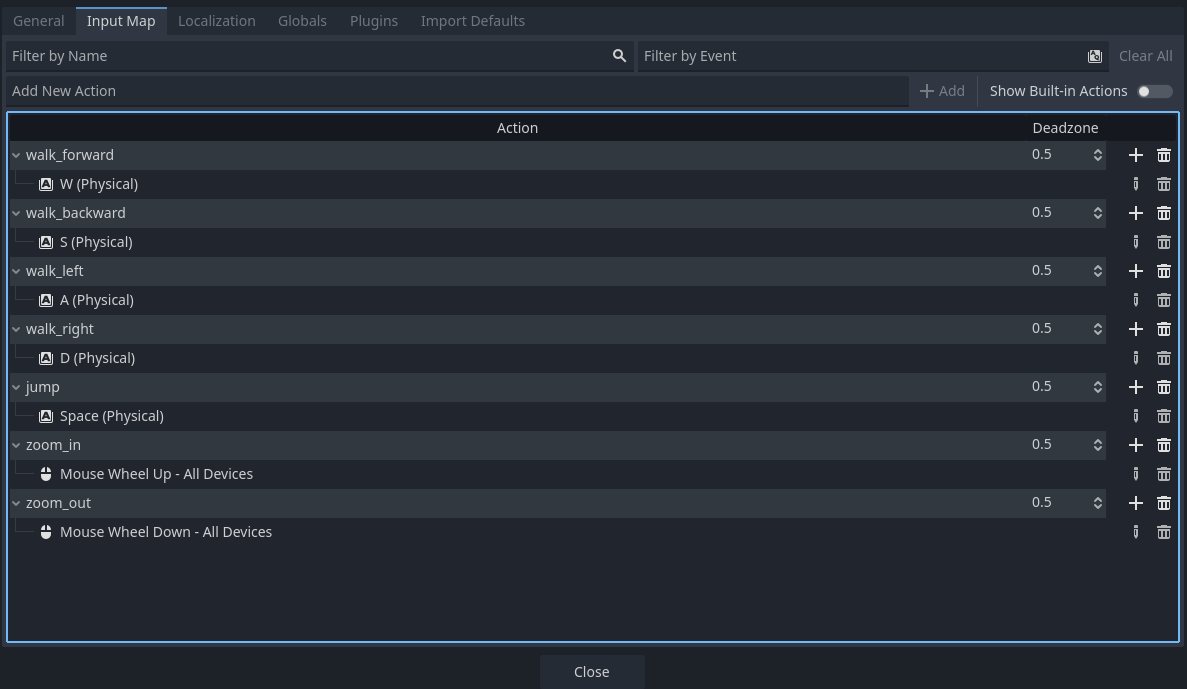Click the Add action button
The width and height of the screenshot is (1187, 689).
click(x=942, y=92)
